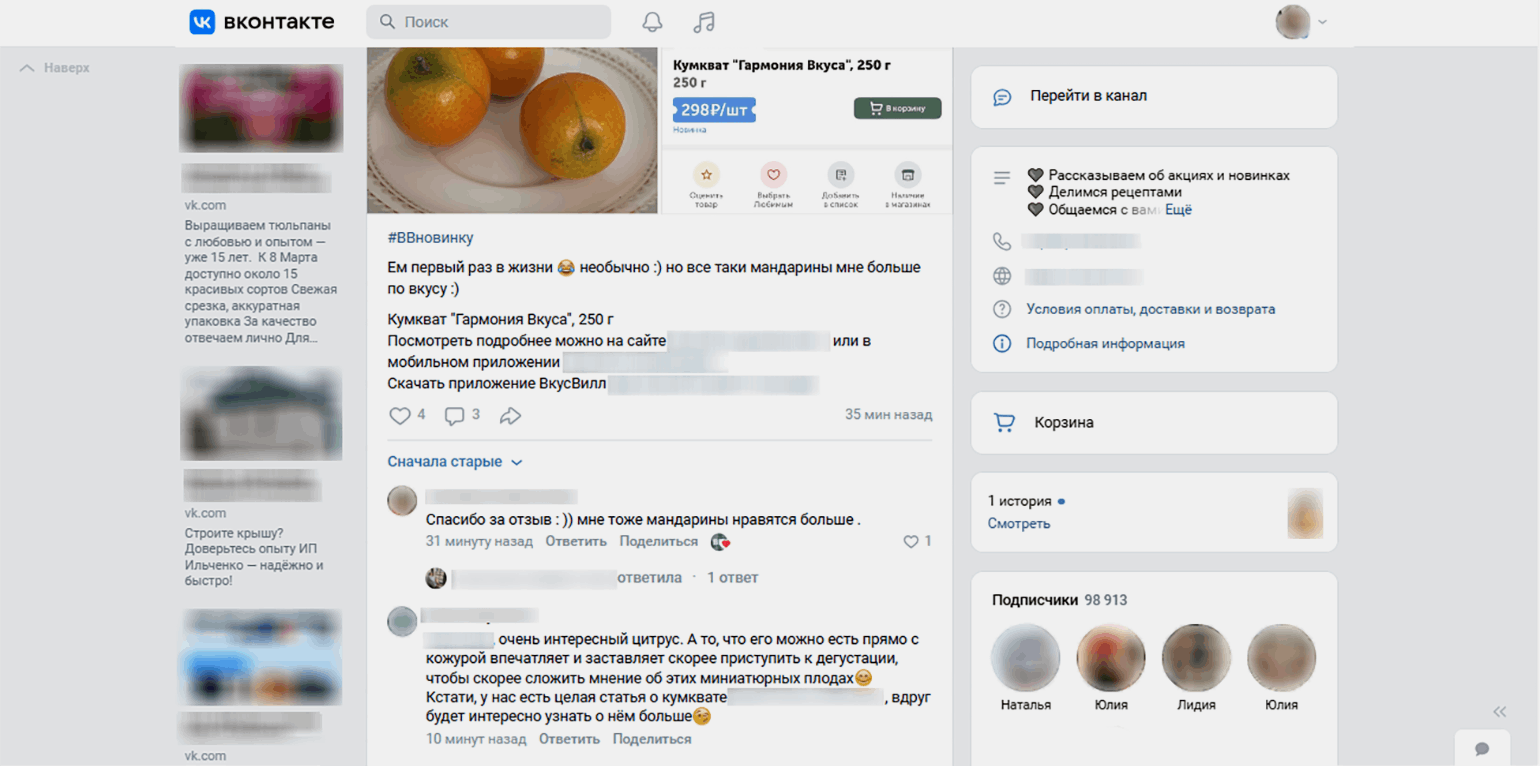Expand the profile menu arrow by the avatar
1540x766 pixels.
[1322, 22]
